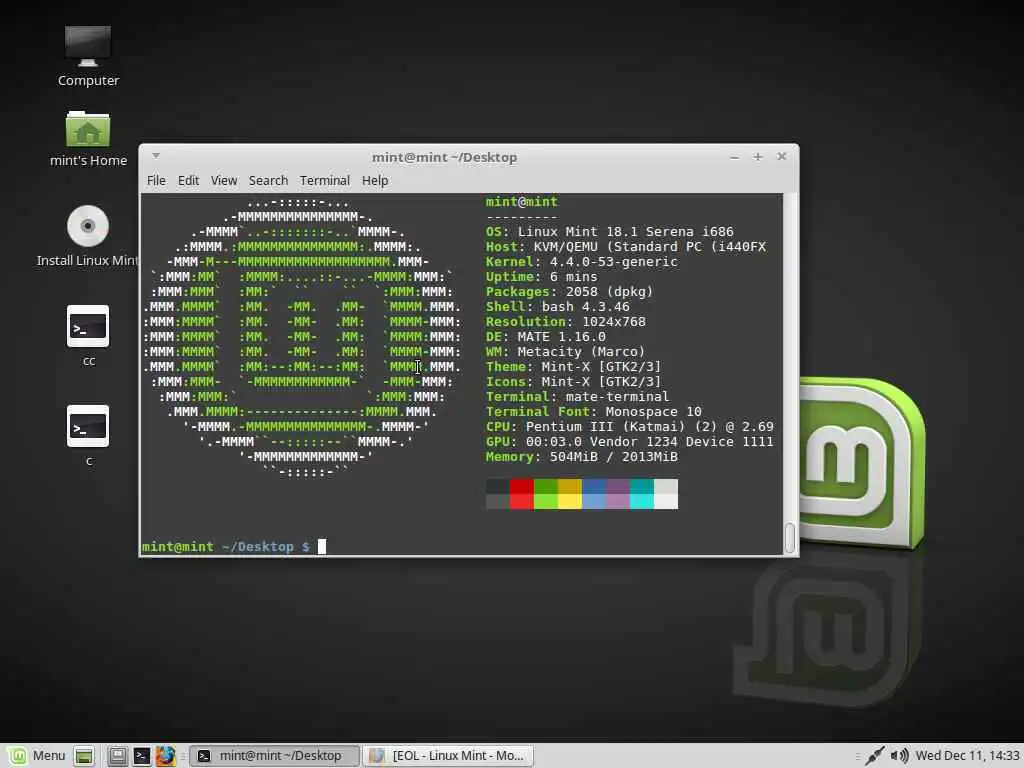
Task: Switch to the EOL - Linux Mint taskbar window
Action: pos(448,756)
